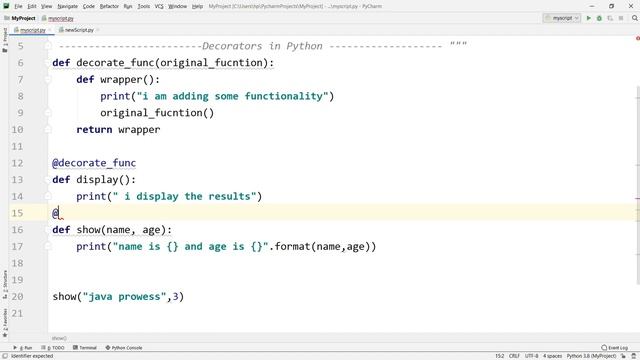Open the Structure tool window sidebar button
Viewport: 640px width, 360px height.
click(x=5, y=283)
